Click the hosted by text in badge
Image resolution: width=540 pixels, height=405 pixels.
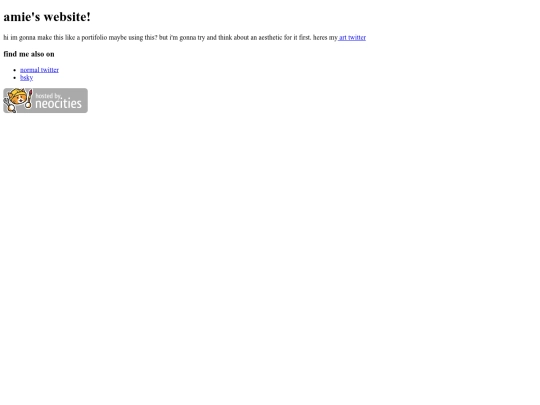click(x=48, y=96)
